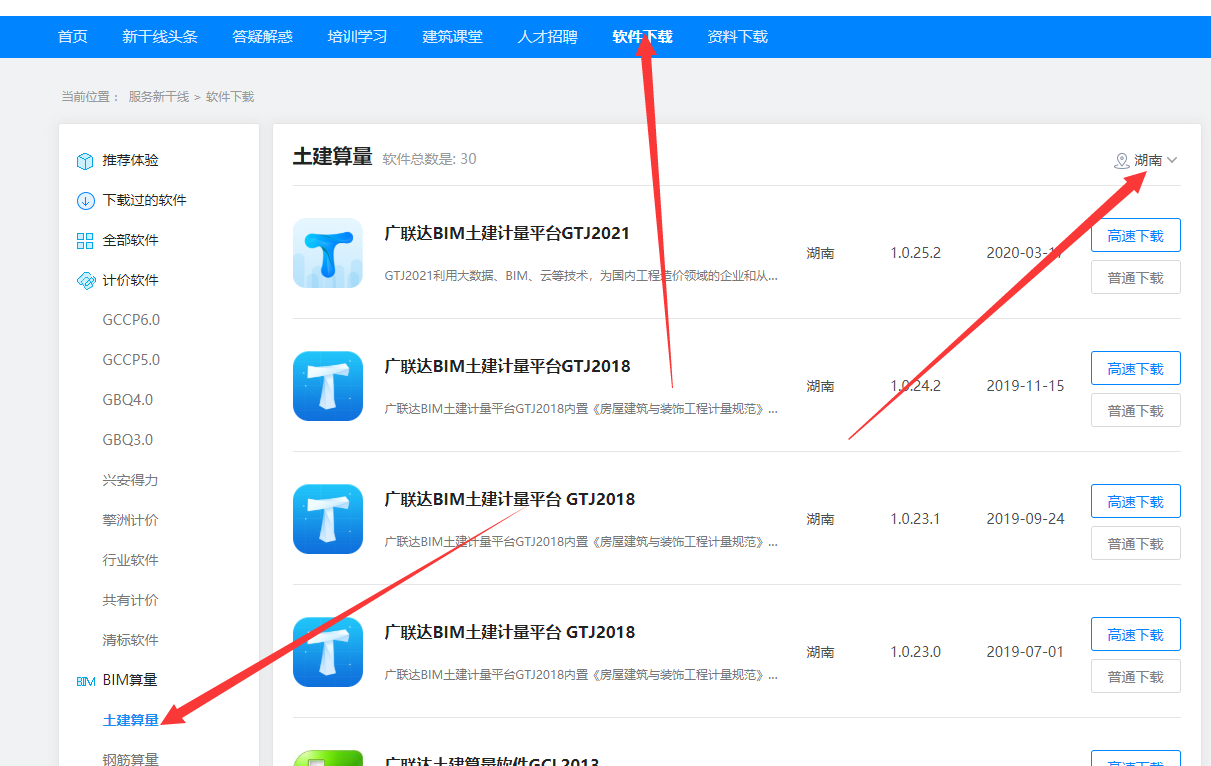Screen dimensions: 1211x766
Task: Open GTJ2018 logo for version 1.0.24.2
Action: click(328, 386)
